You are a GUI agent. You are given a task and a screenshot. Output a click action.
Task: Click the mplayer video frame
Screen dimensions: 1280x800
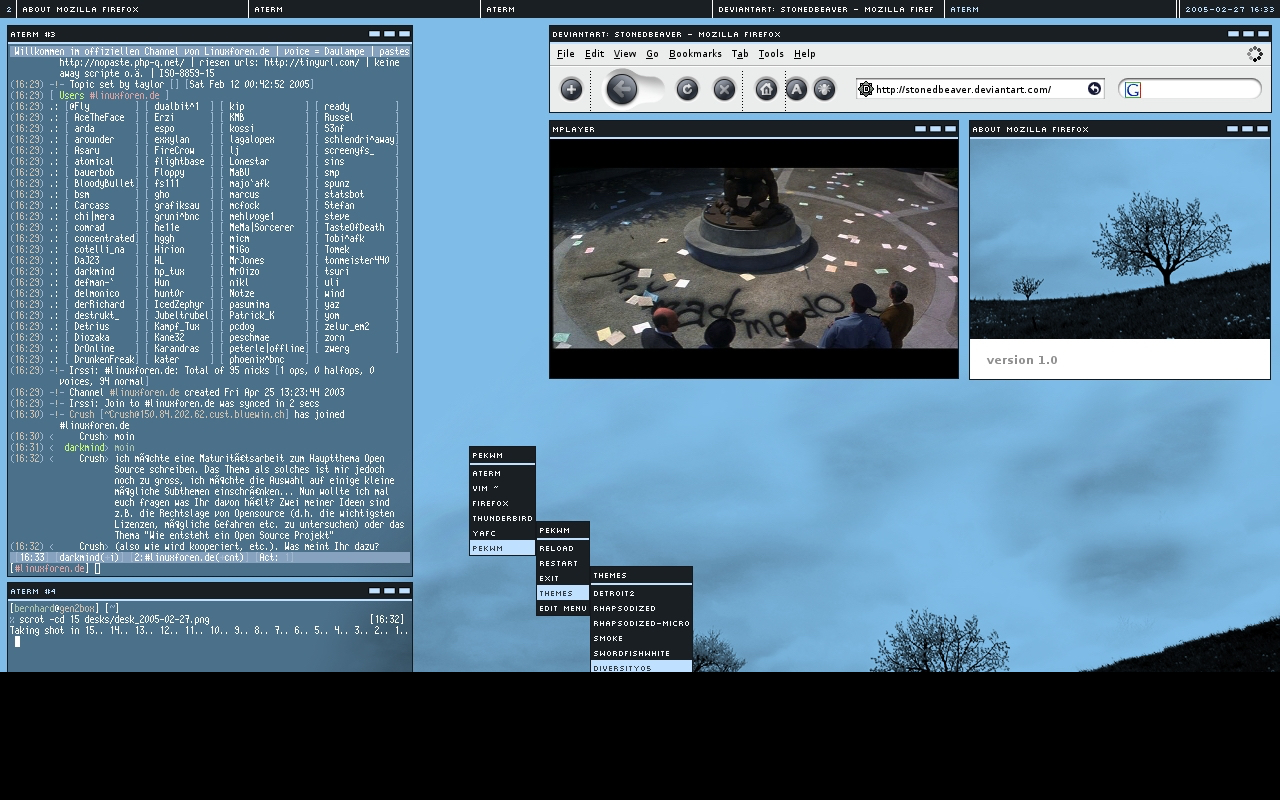tap(755, 258)
